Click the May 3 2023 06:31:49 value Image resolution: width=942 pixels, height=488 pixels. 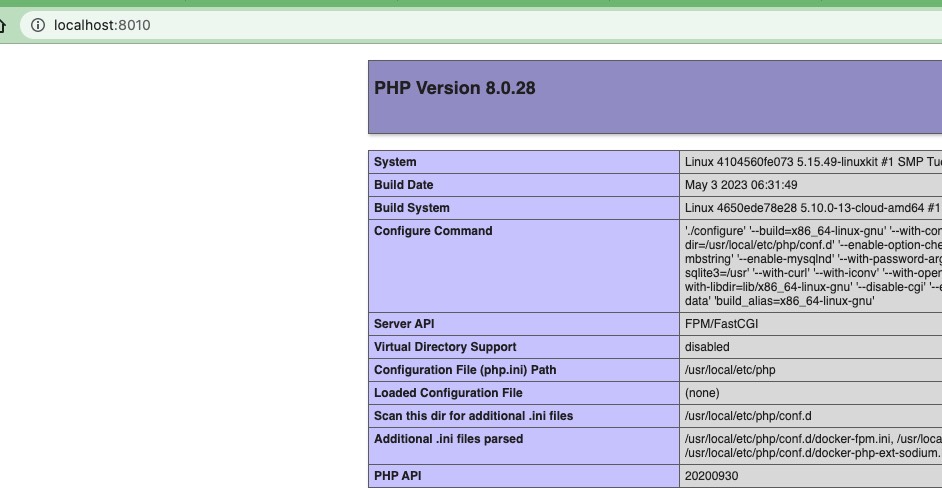coord(741,185)
